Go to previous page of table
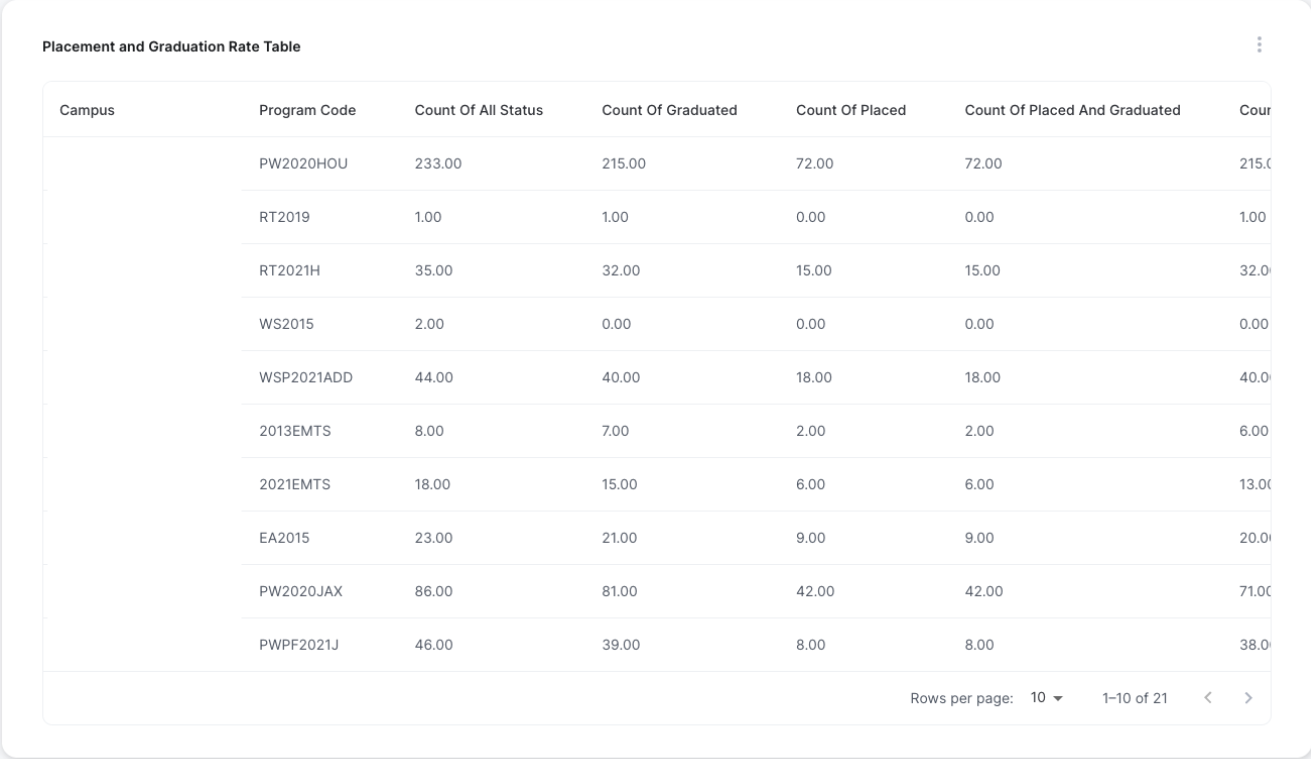 point(1208,698)
